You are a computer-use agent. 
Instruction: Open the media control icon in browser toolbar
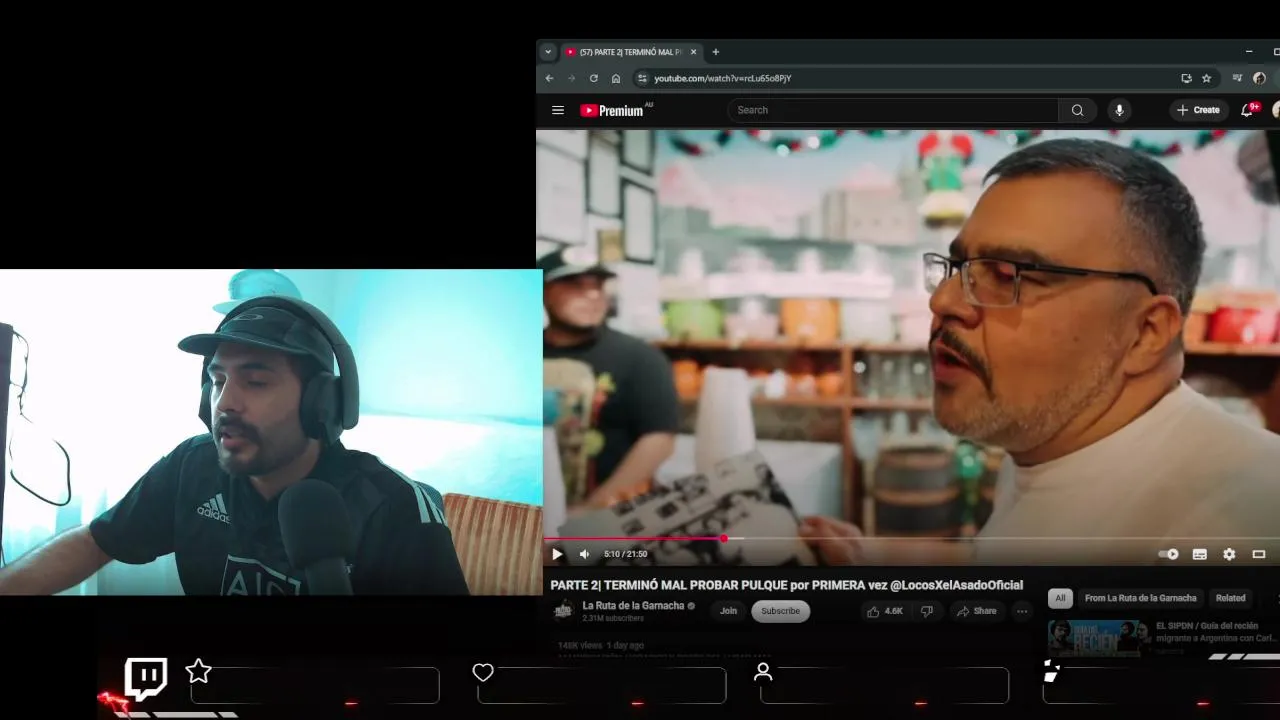(1238, 78)
